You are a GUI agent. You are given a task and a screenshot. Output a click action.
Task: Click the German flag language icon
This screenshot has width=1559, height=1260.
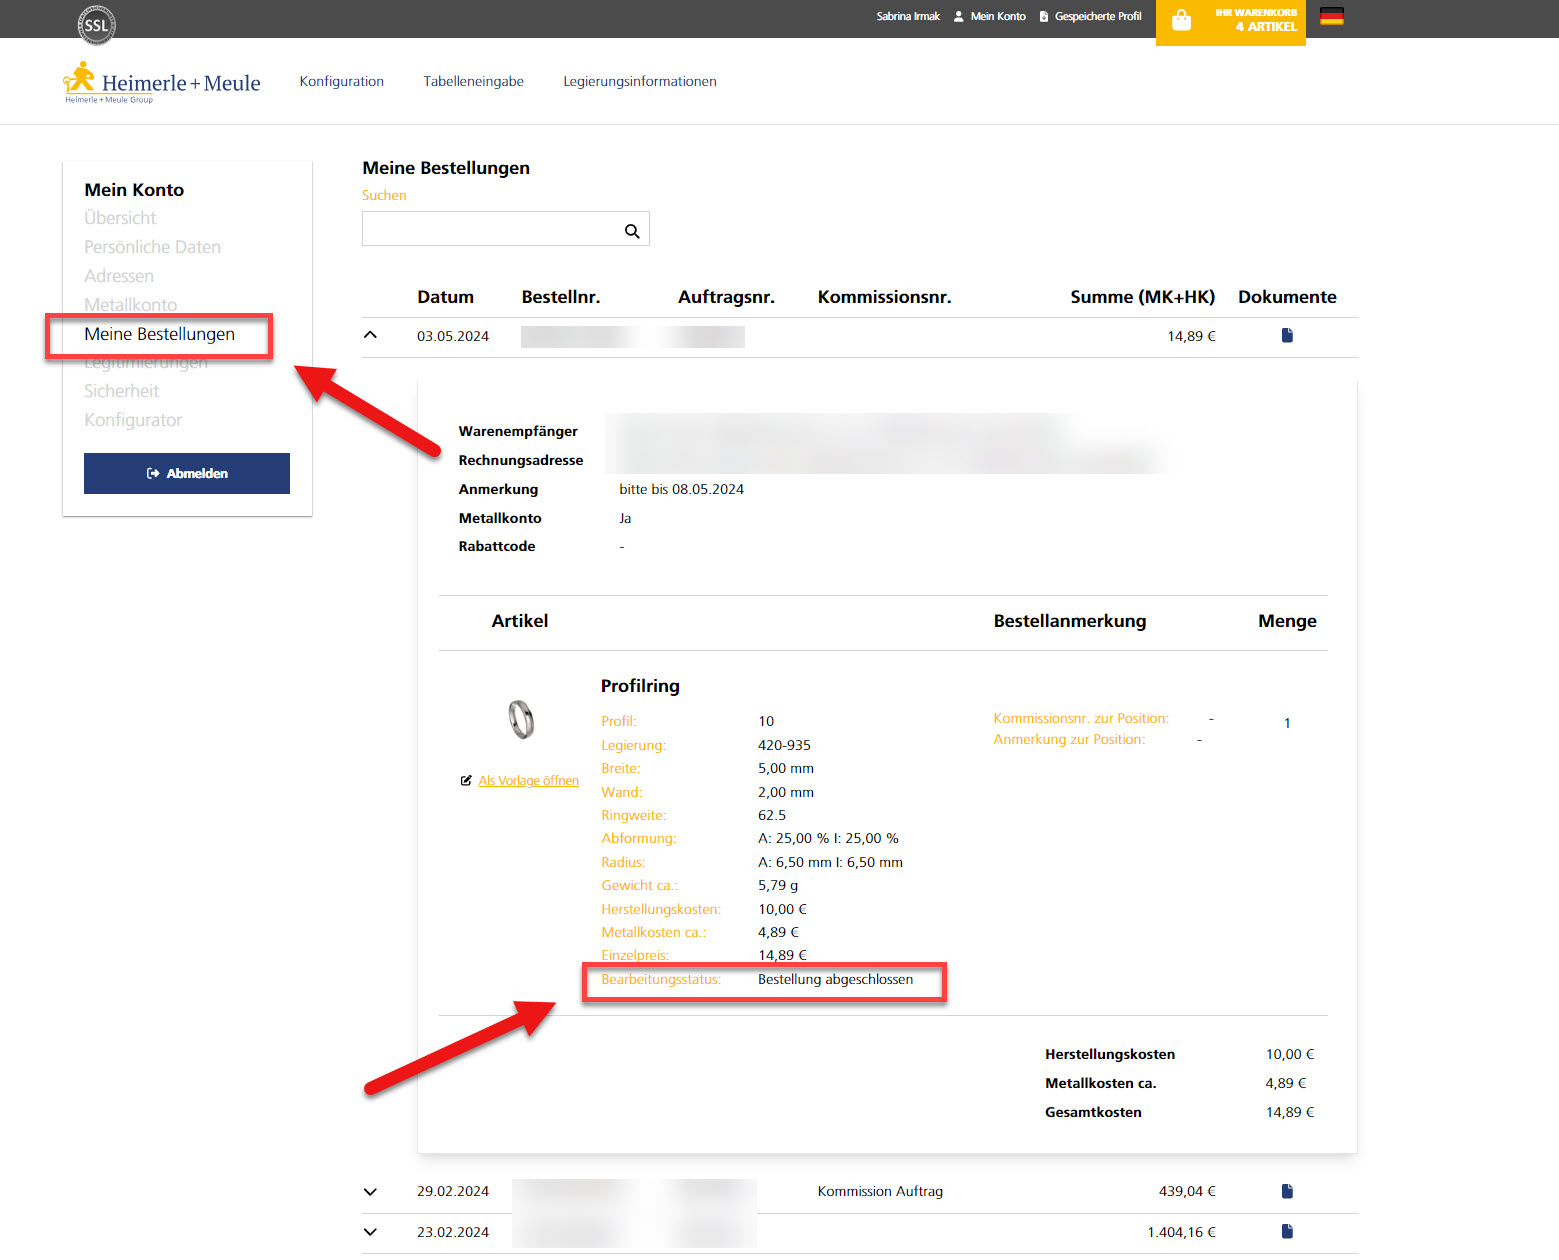1331,16
